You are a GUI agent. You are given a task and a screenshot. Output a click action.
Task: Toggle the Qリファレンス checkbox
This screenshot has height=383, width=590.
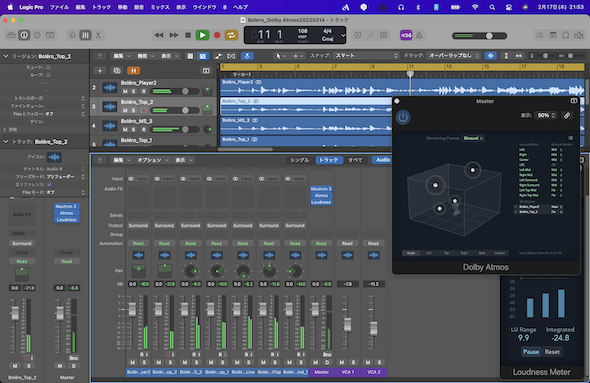[x=49, y=184]
